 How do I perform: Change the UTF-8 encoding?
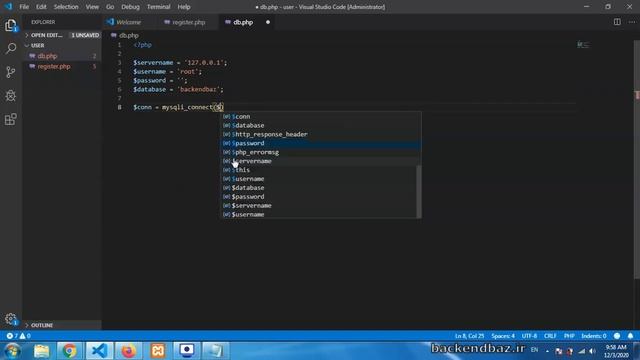pos(529,336)
